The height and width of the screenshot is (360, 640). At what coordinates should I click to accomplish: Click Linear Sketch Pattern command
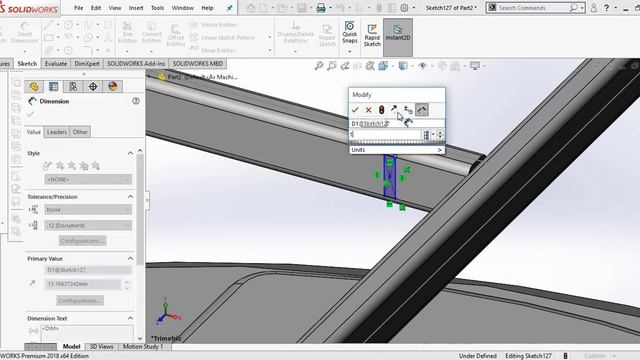point(222,38)
